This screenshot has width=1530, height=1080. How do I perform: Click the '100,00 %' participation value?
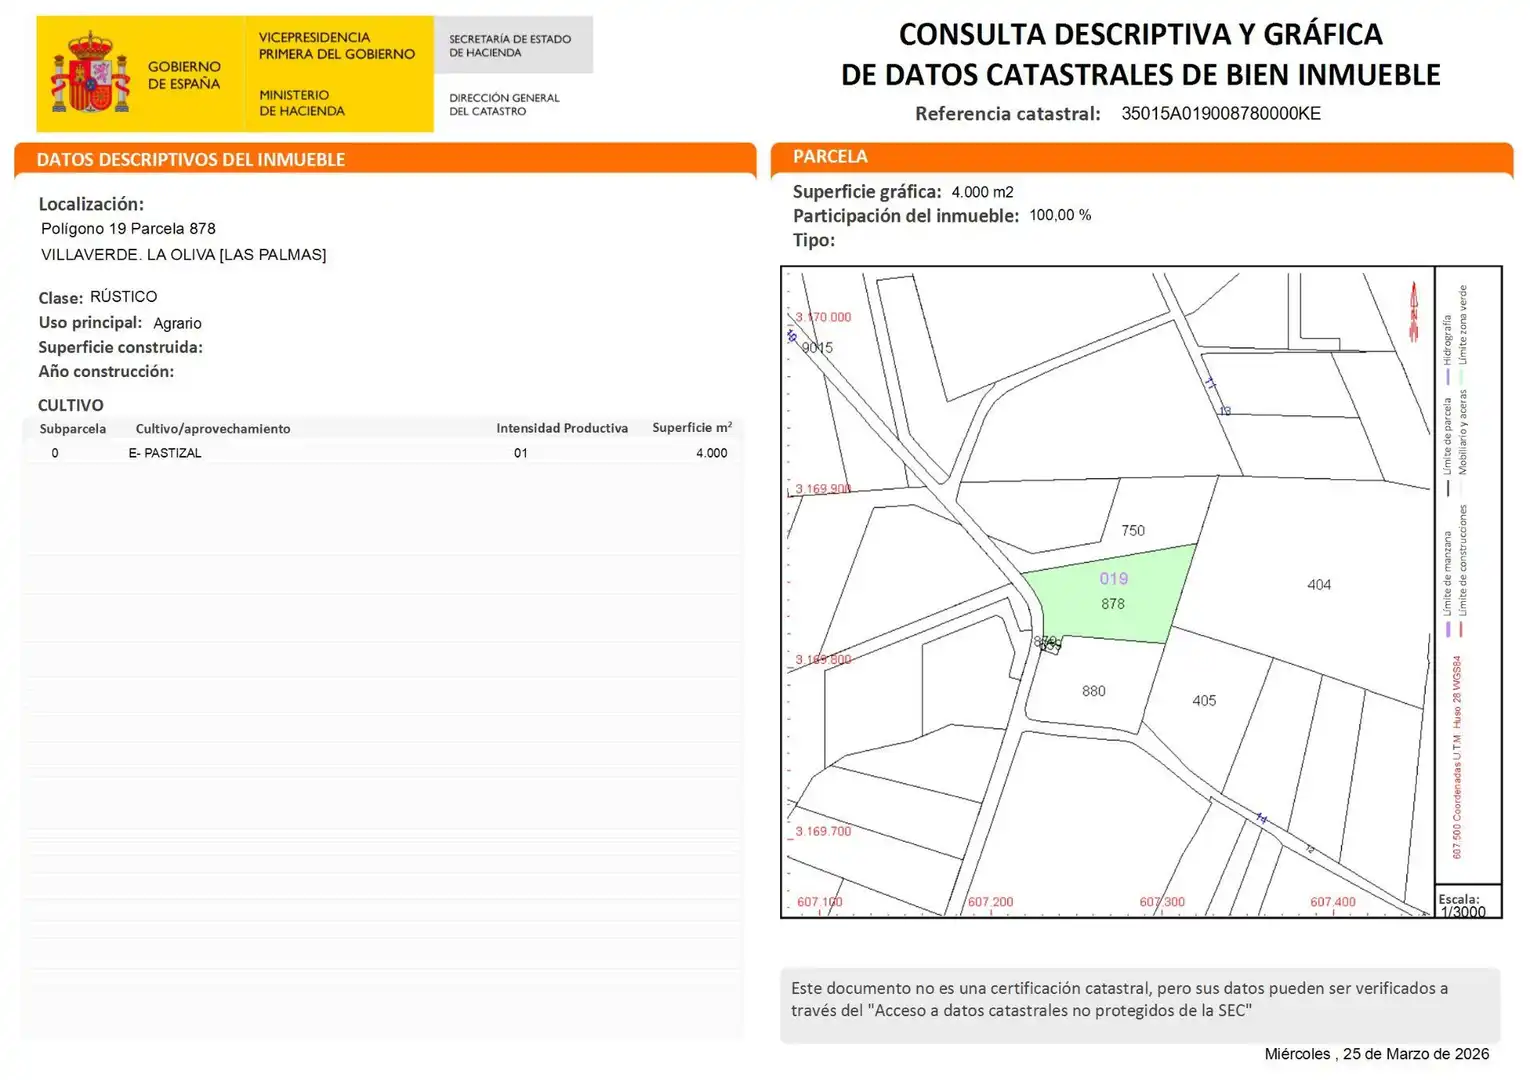pos(1060,215)
